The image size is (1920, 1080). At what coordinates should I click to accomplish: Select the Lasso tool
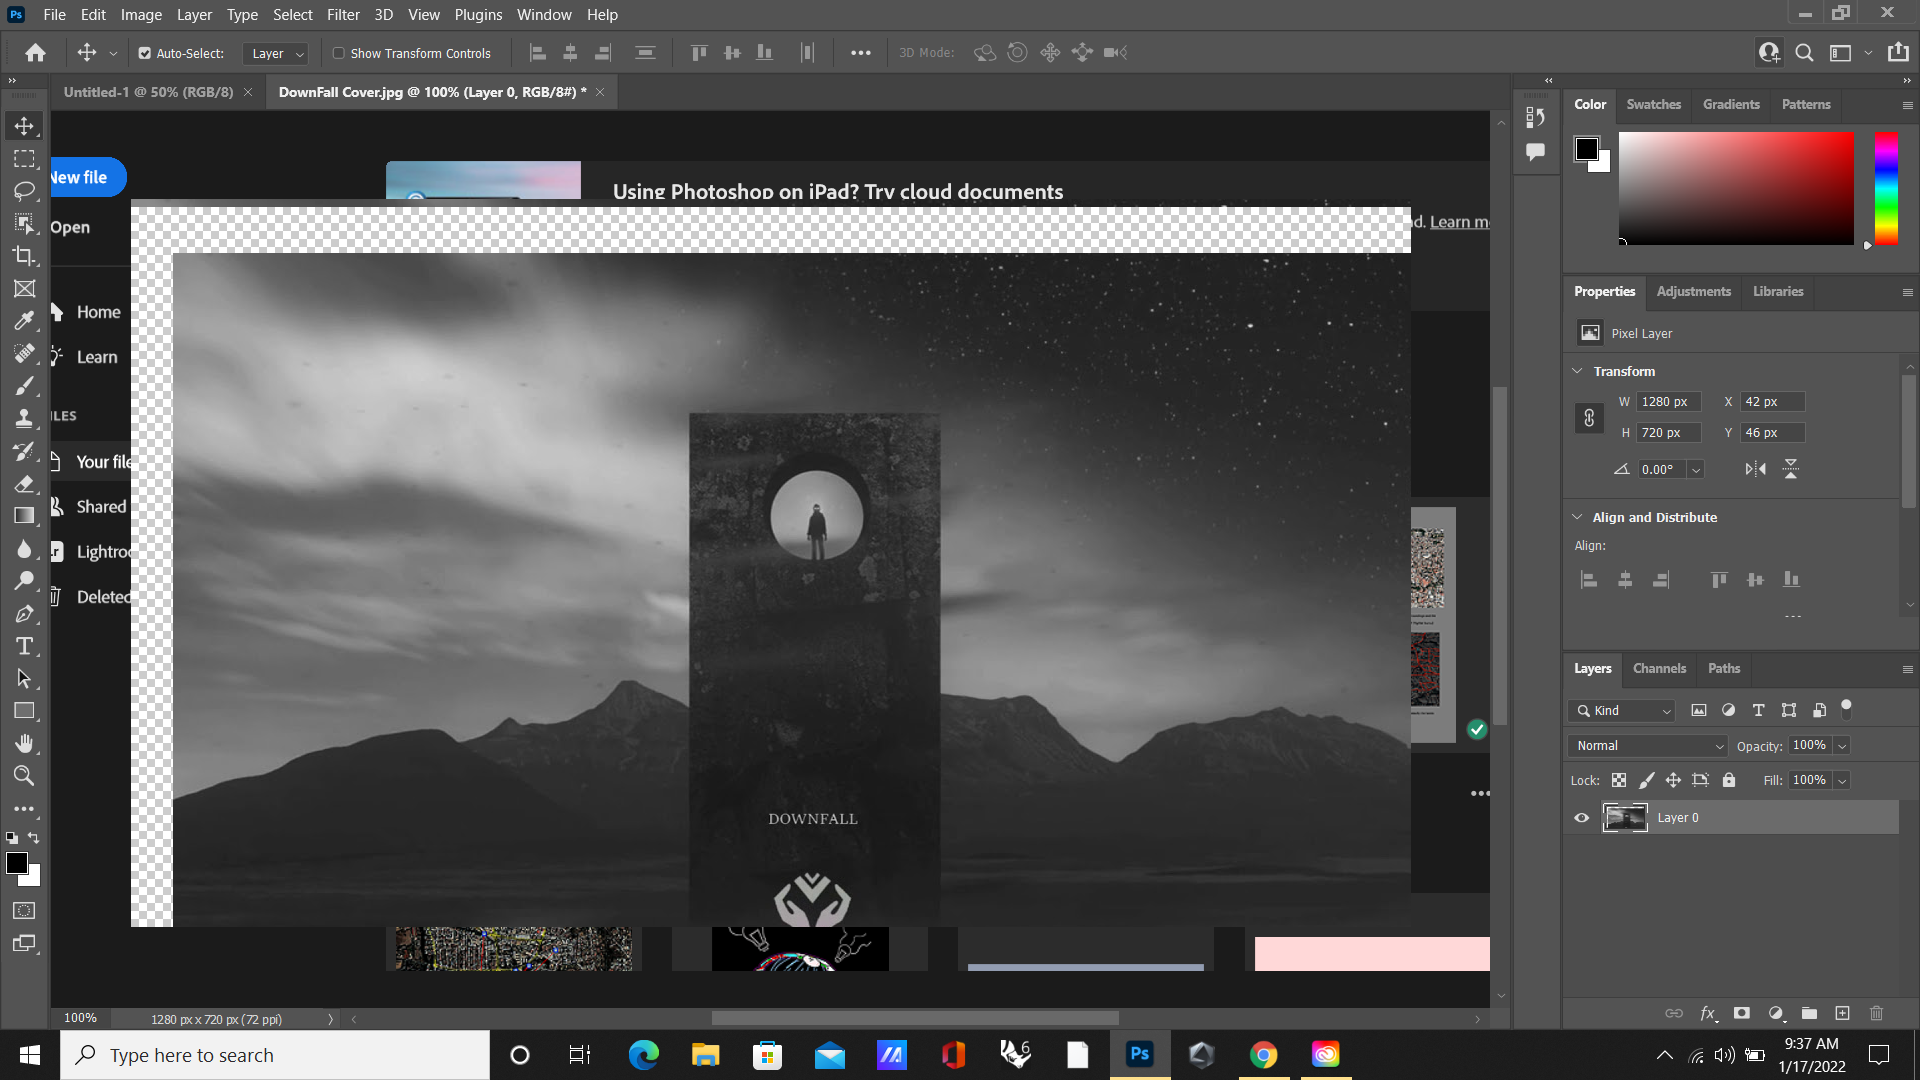coord(25,191)
